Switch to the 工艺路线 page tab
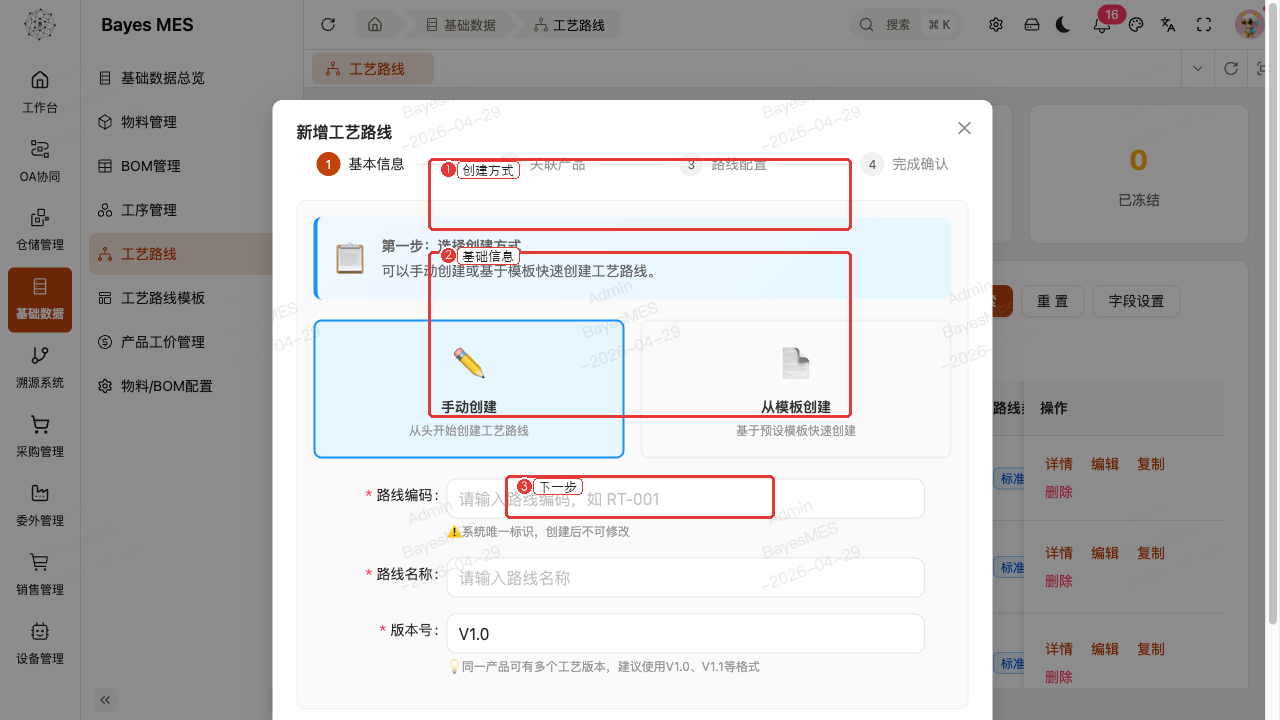Screen dimensions: 1280x720 point(373,69)
